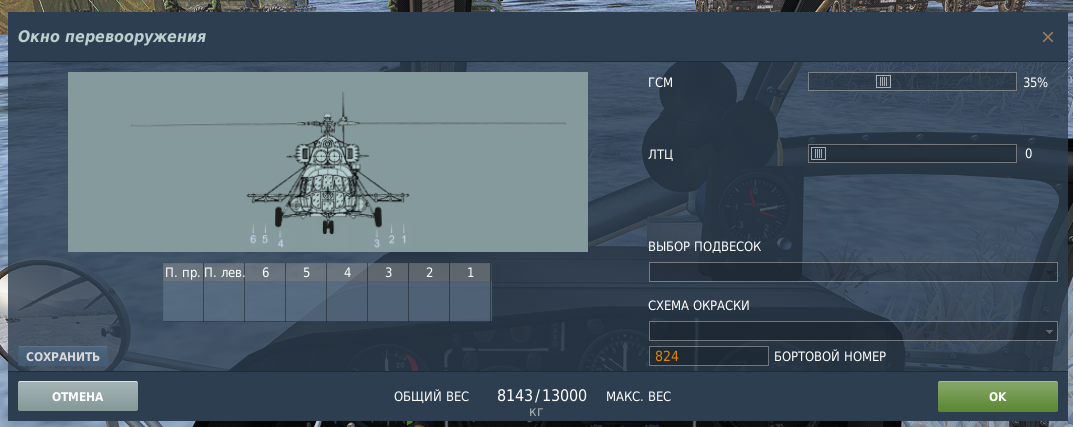Click the ОТМЕНА button
The image size is (1073, 427).
[78, 396]
